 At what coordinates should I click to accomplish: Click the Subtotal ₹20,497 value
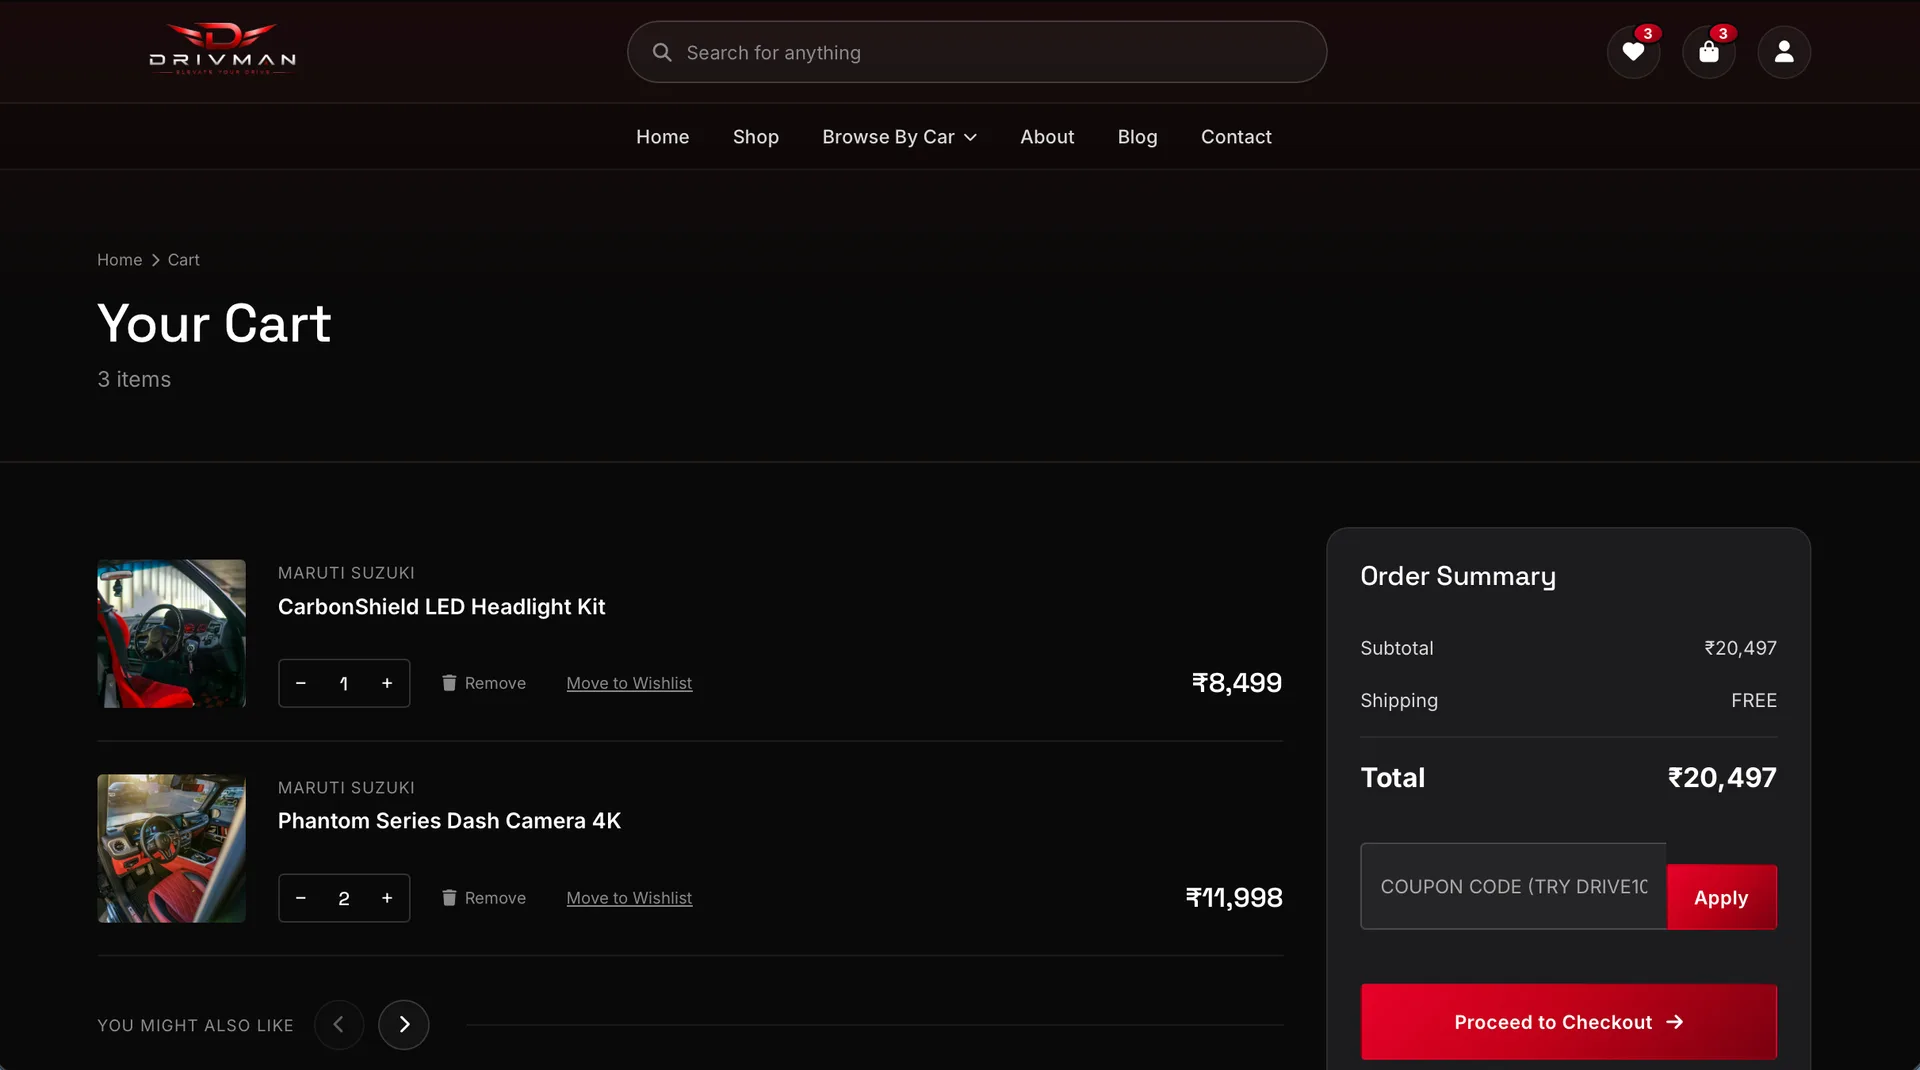tap(1741, 648)
